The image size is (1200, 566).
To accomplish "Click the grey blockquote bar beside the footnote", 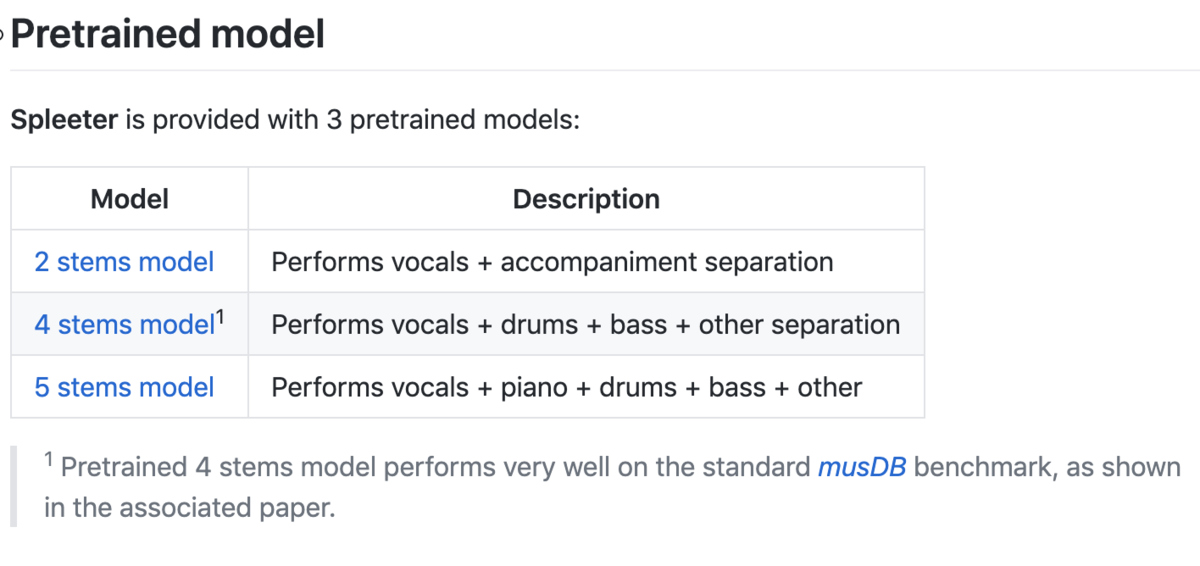I will [x=14, y=487].
